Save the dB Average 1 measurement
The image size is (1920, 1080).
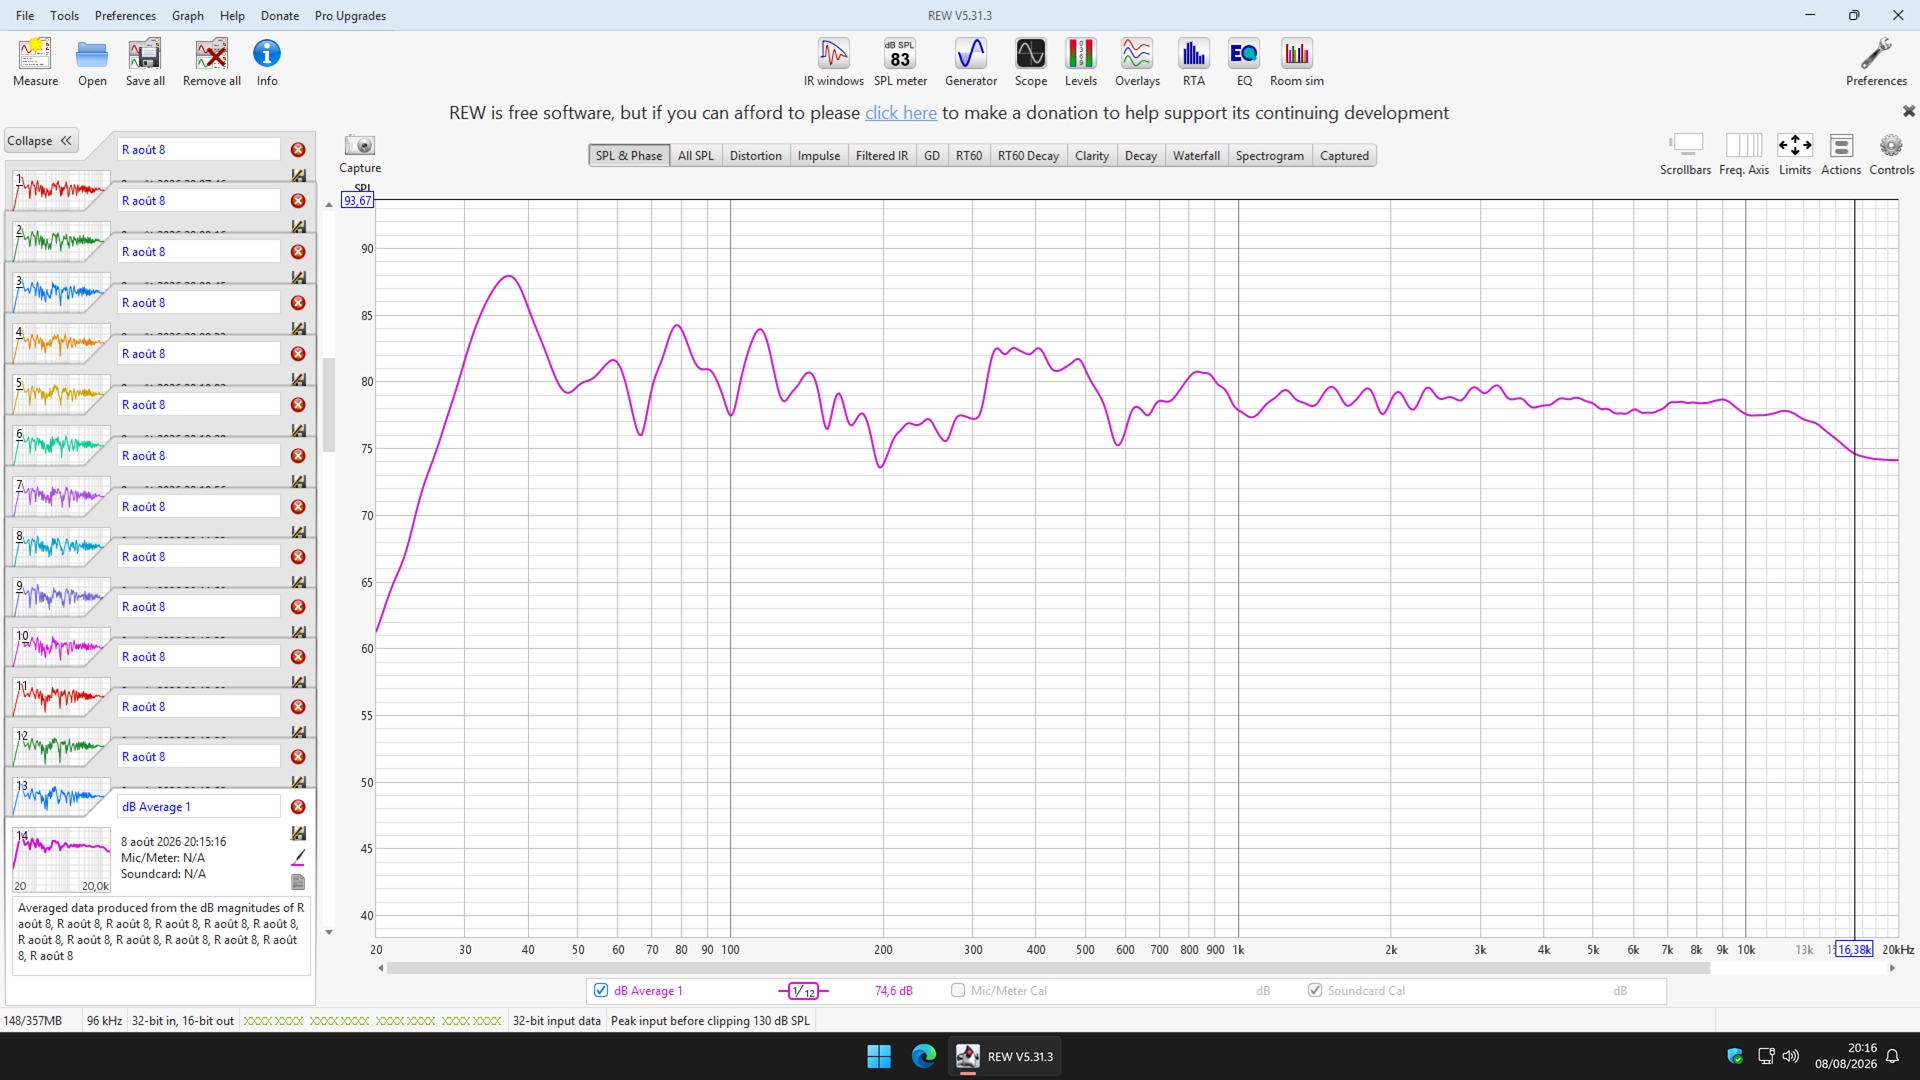point(298,833)
